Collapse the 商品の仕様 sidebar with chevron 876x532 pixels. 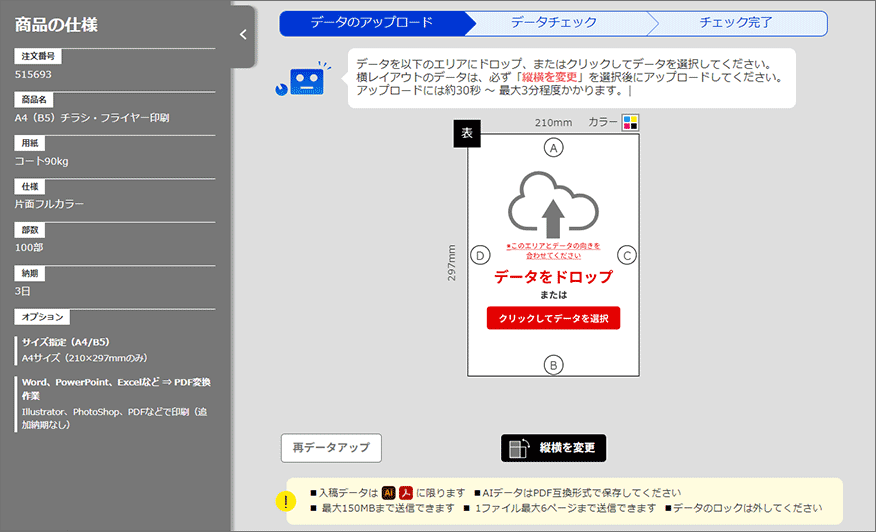click(x=243, y=35)
